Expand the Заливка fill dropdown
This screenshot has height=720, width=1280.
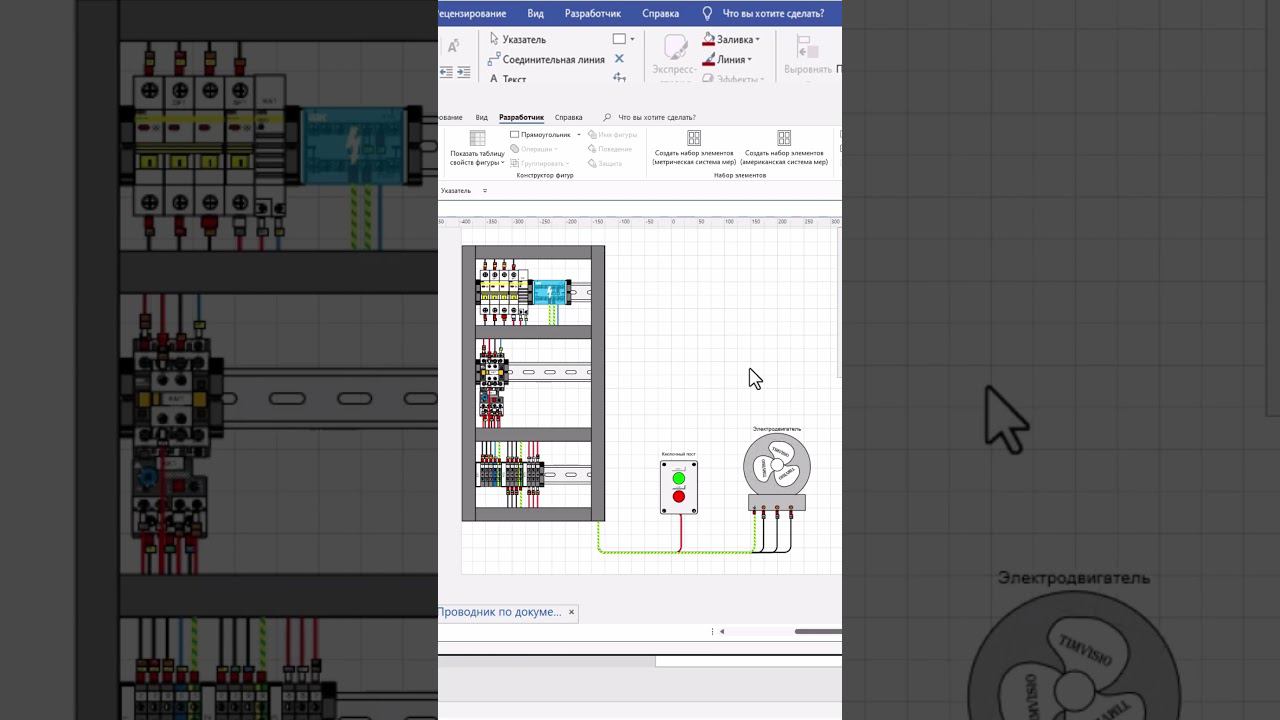[x=757, y=39]
